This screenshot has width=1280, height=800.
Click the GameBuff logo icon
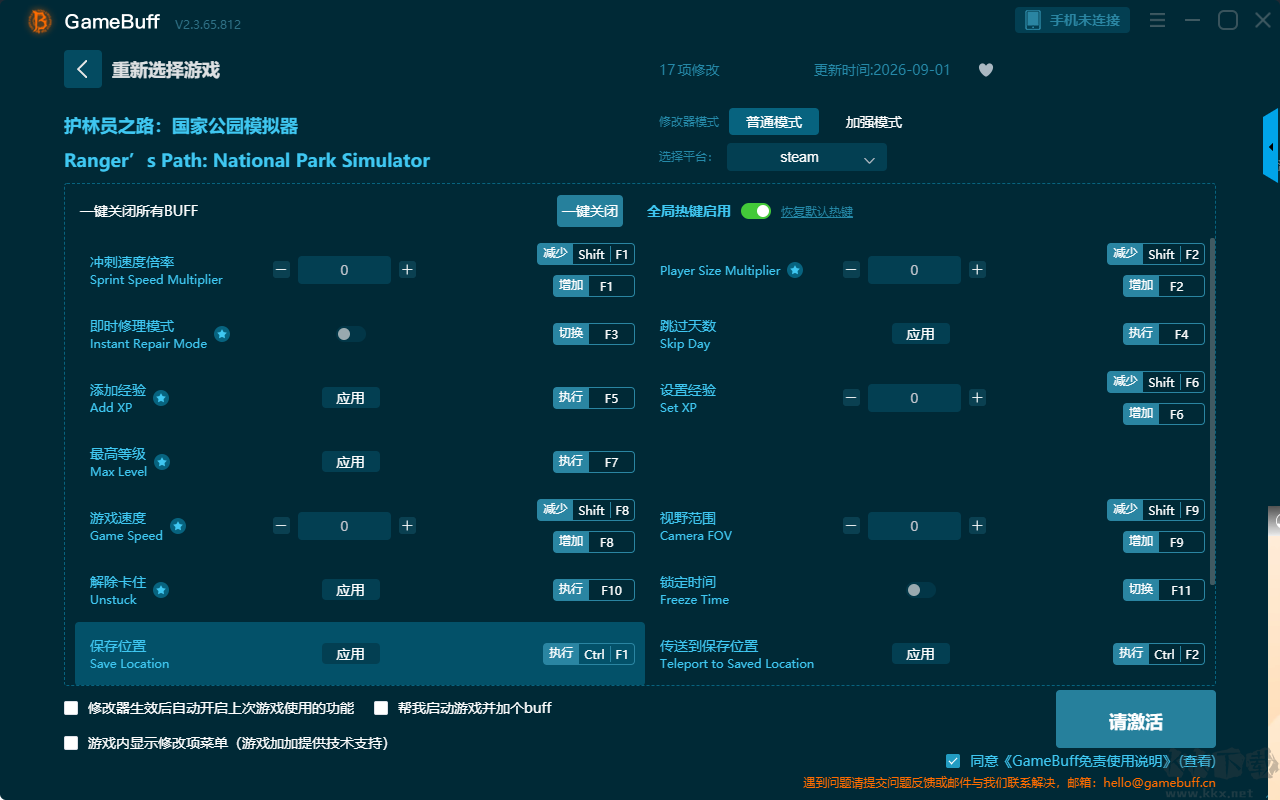[40, 21]
